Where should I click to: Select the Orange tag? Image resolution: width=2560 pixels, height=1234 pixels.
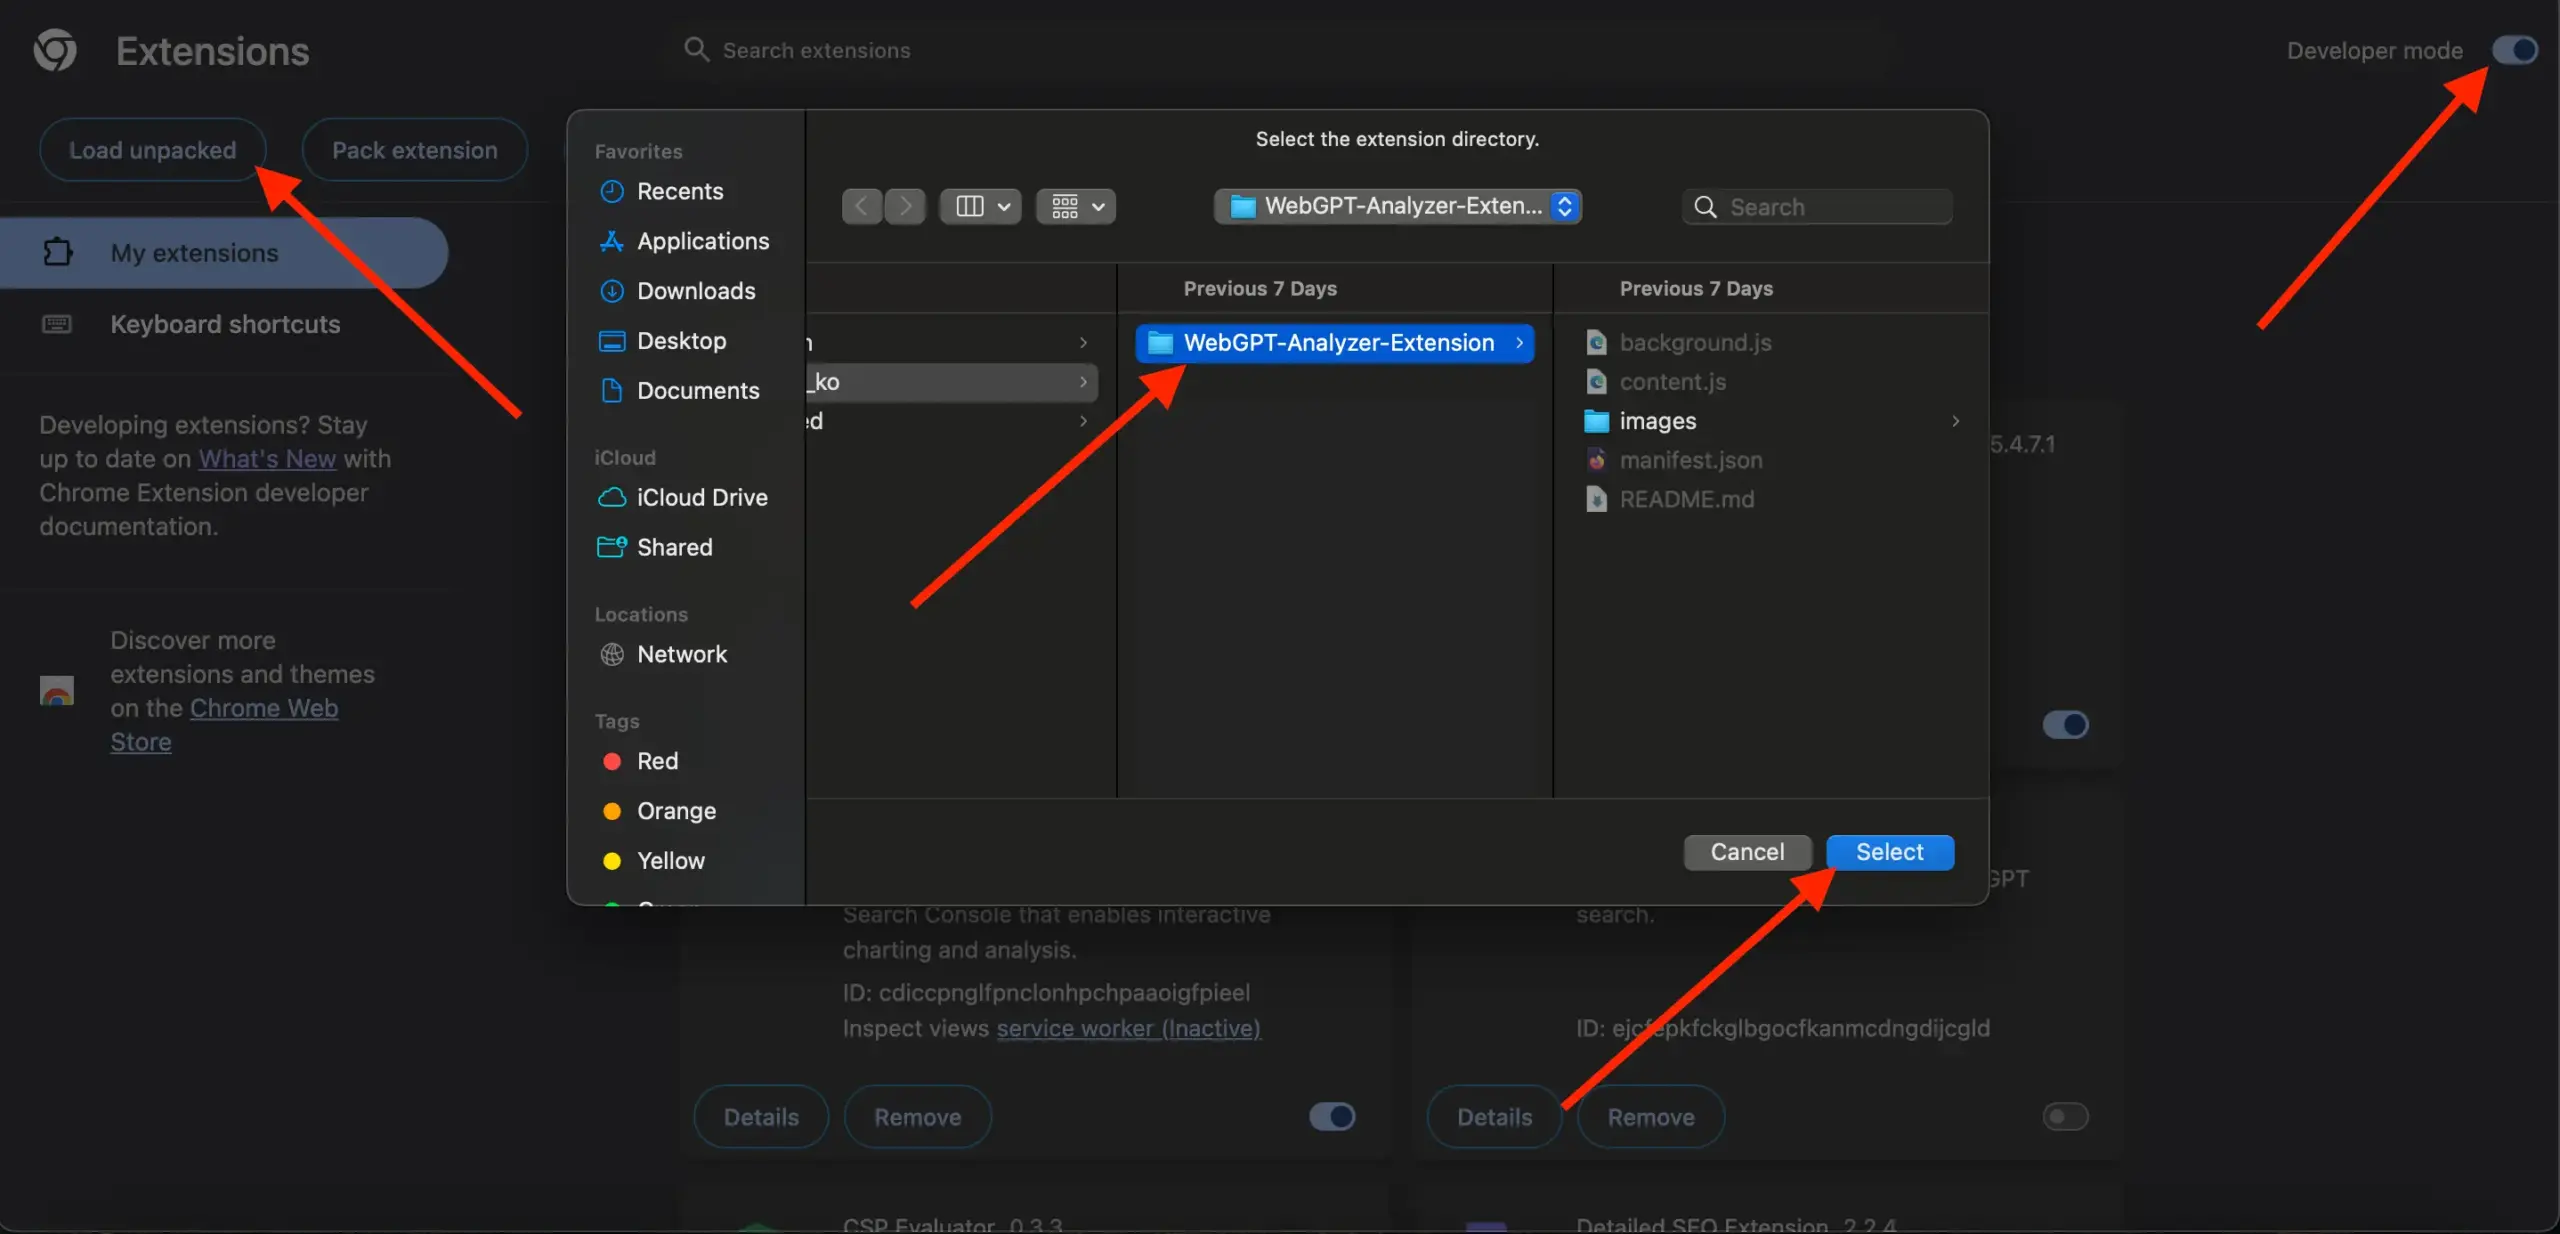(x=676, y=811)
